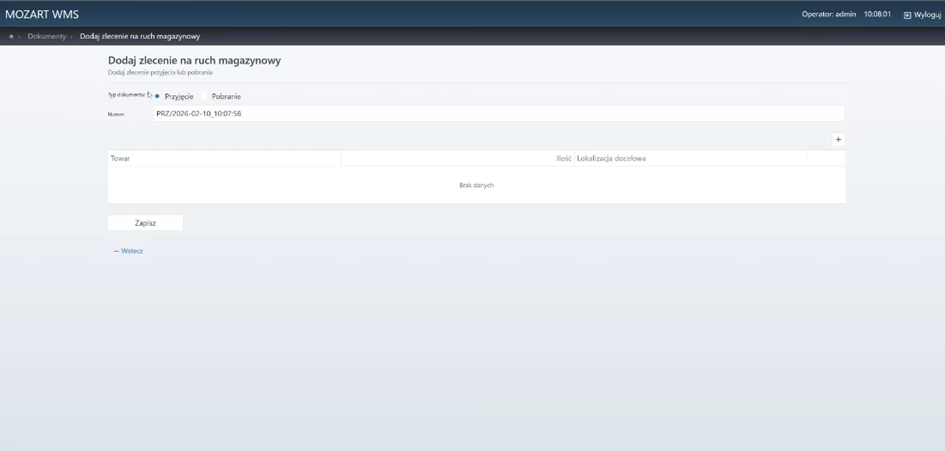Click the 'Typ dokumentu' field label

click(x=127, y=95)
